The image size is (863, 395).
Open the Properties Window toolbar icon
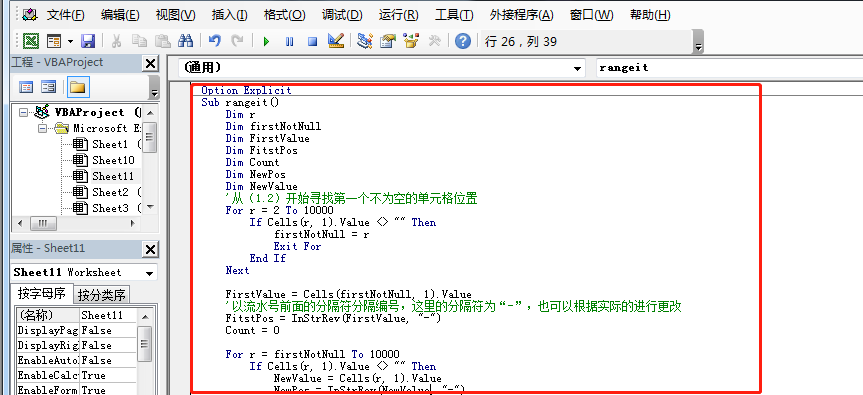[388, 41]
